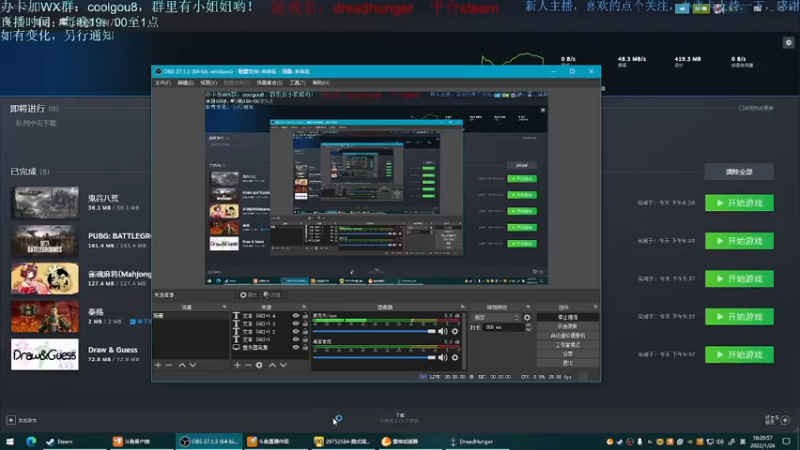
Task: Click the 清除全部 button in Steam downloads
Action: [x=739, y=172]
